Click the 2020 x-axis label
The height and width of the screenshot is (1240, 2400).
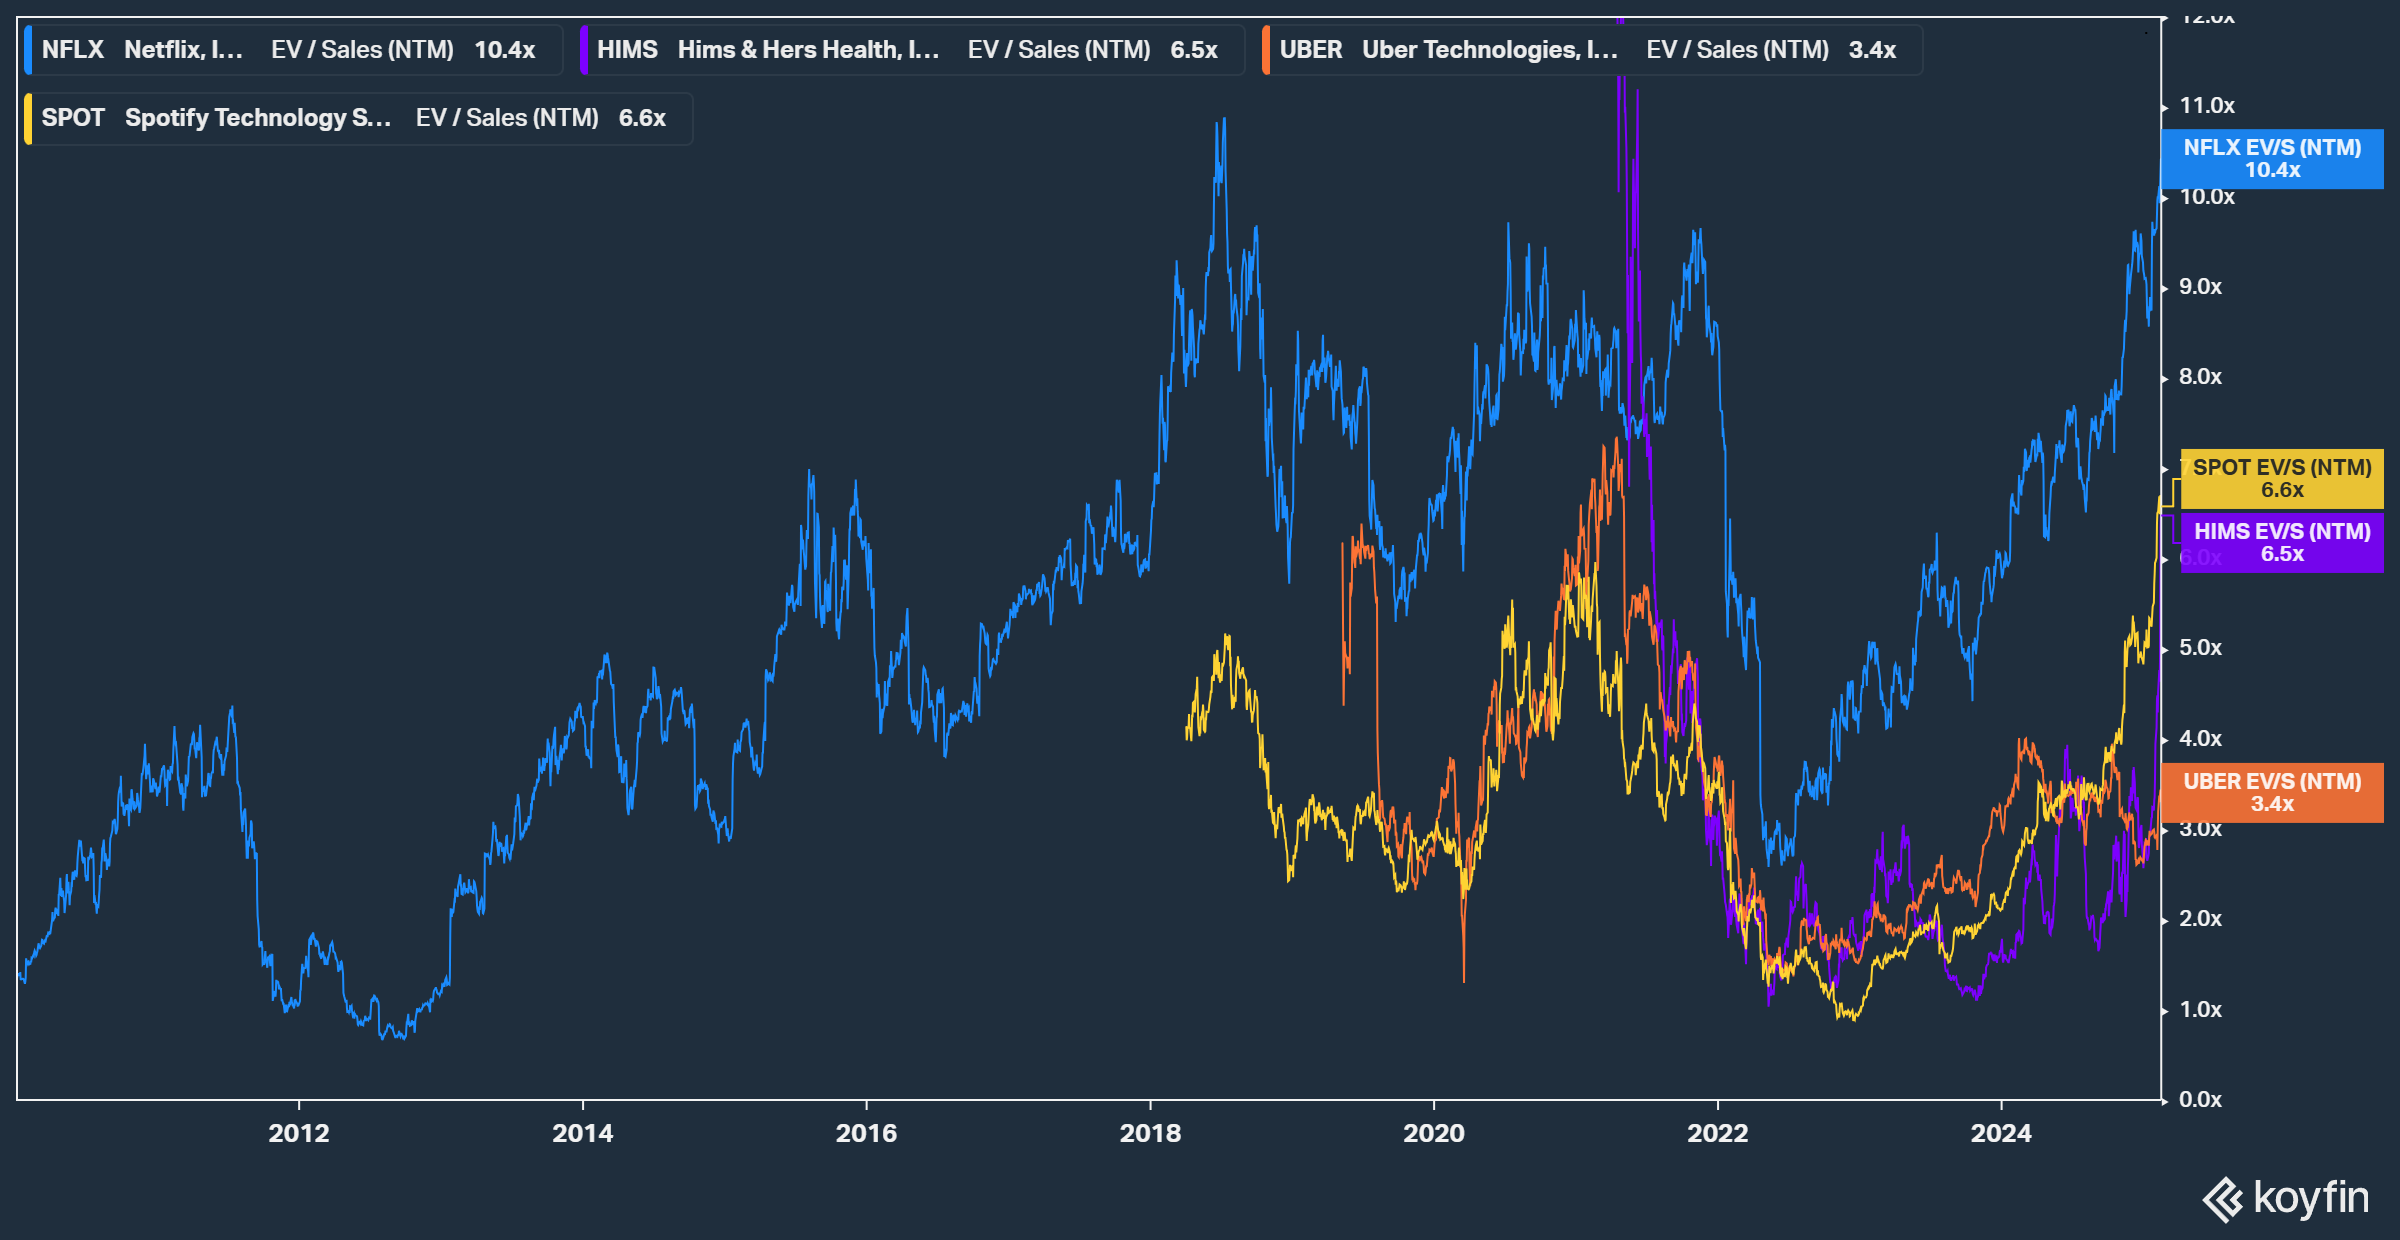click(x=1434, y=1133)
